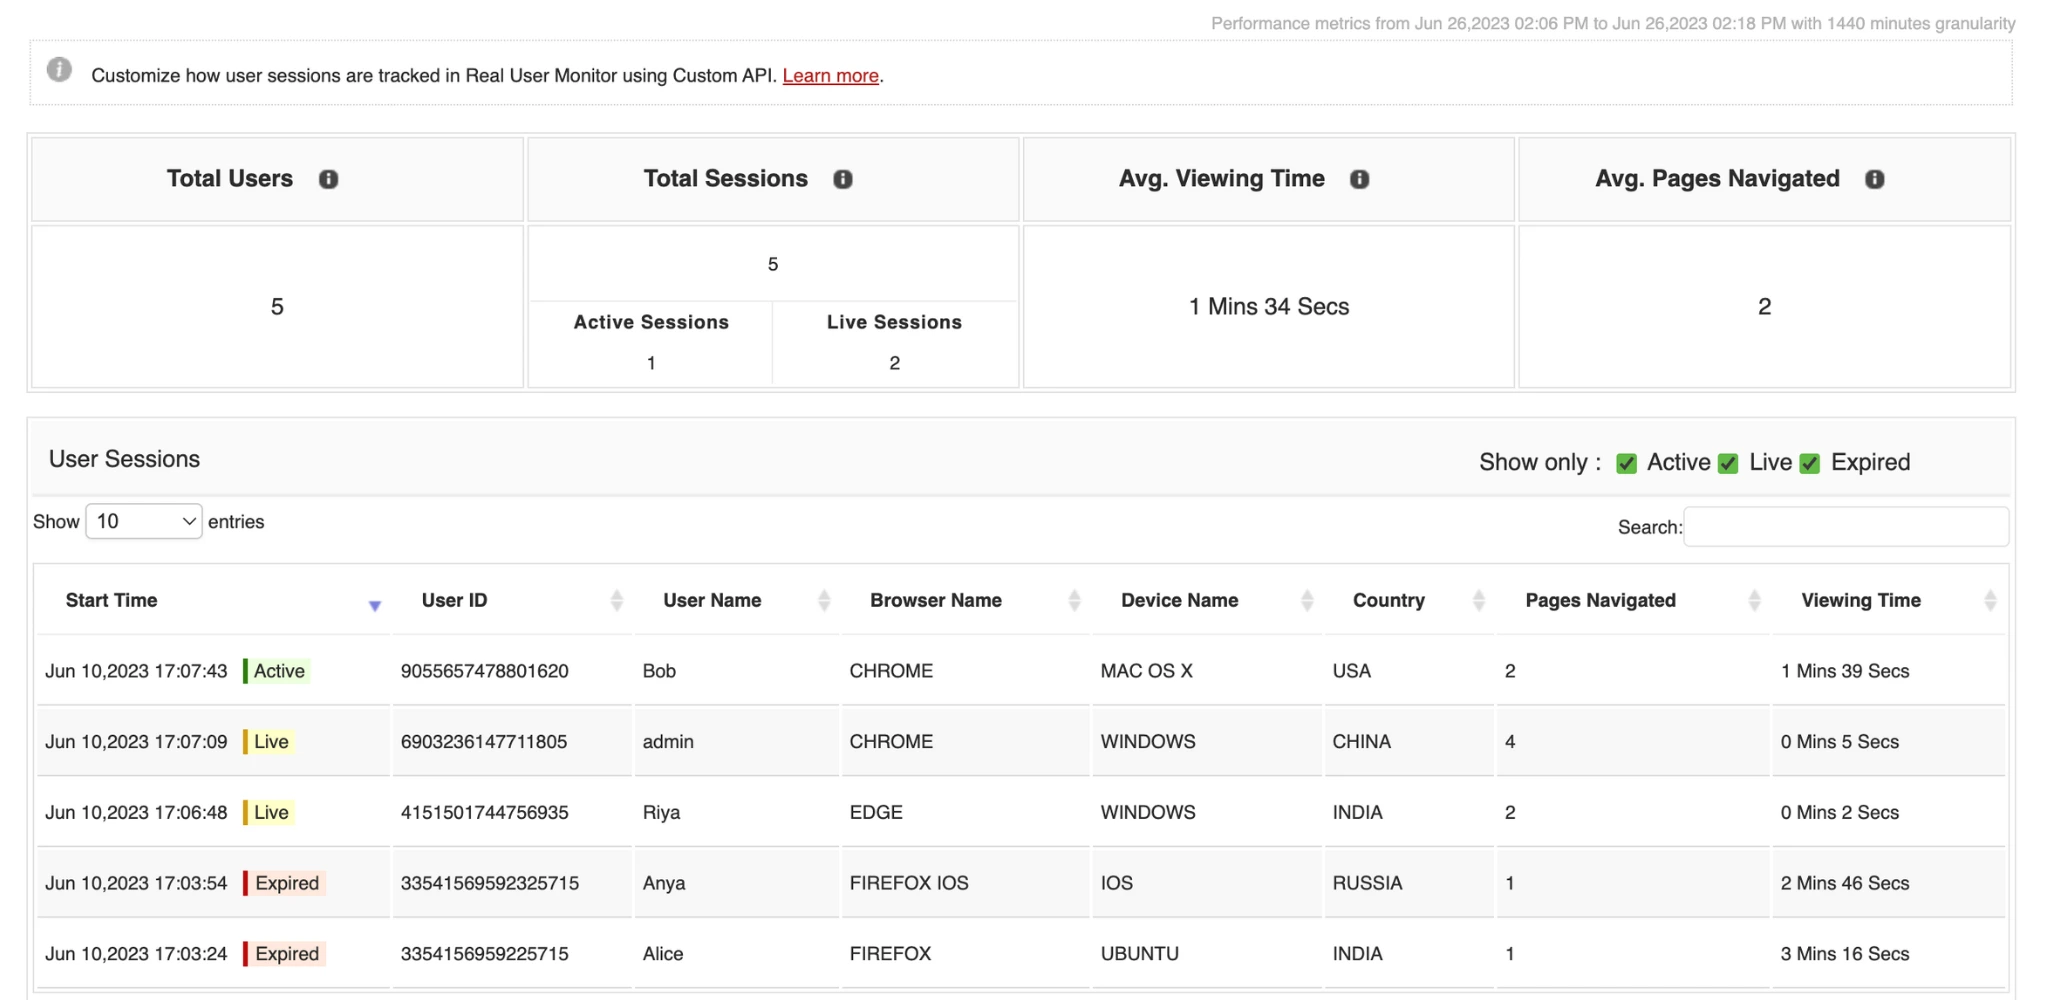Click the Active badge on Bob's session row
This screenshot has width=2048, height=1000.
[x=275, y=671]
